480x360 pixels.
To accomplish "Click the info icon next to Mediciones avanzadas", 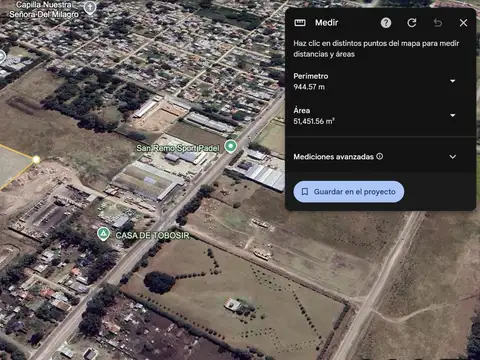I will coord(380,156).
